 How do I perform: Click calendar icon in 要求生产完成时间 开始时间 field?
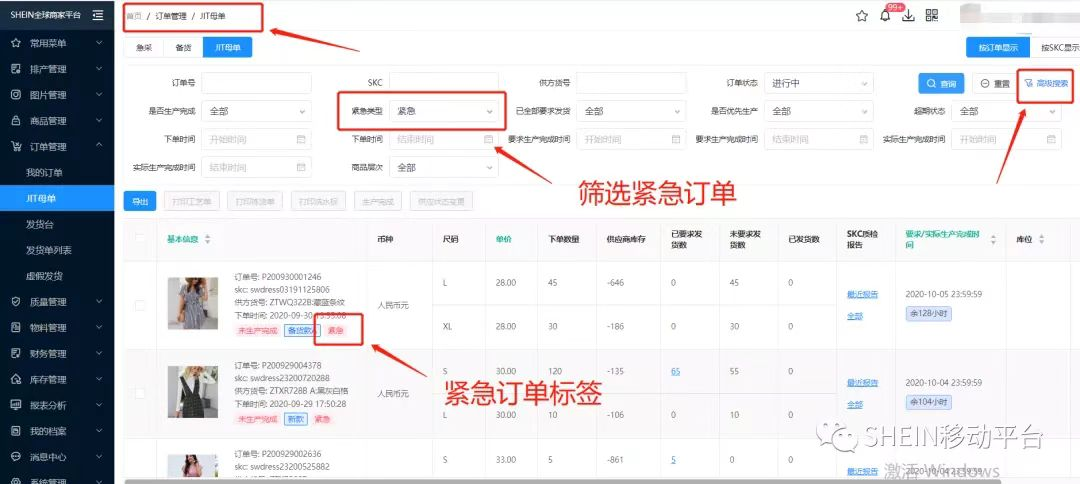click(676, 139)
